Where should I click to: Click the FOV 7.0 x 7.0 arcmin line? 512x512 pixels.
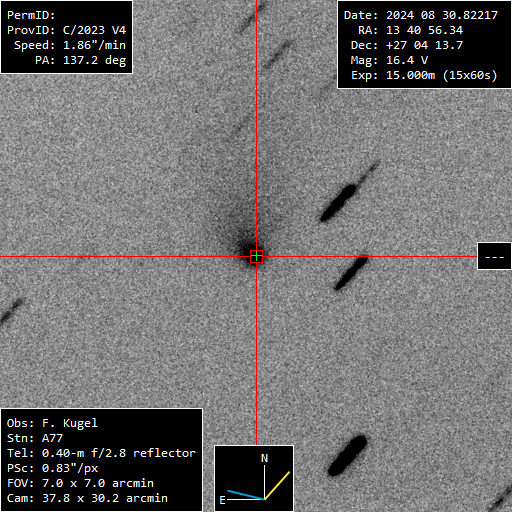click(x=80, y=483)
